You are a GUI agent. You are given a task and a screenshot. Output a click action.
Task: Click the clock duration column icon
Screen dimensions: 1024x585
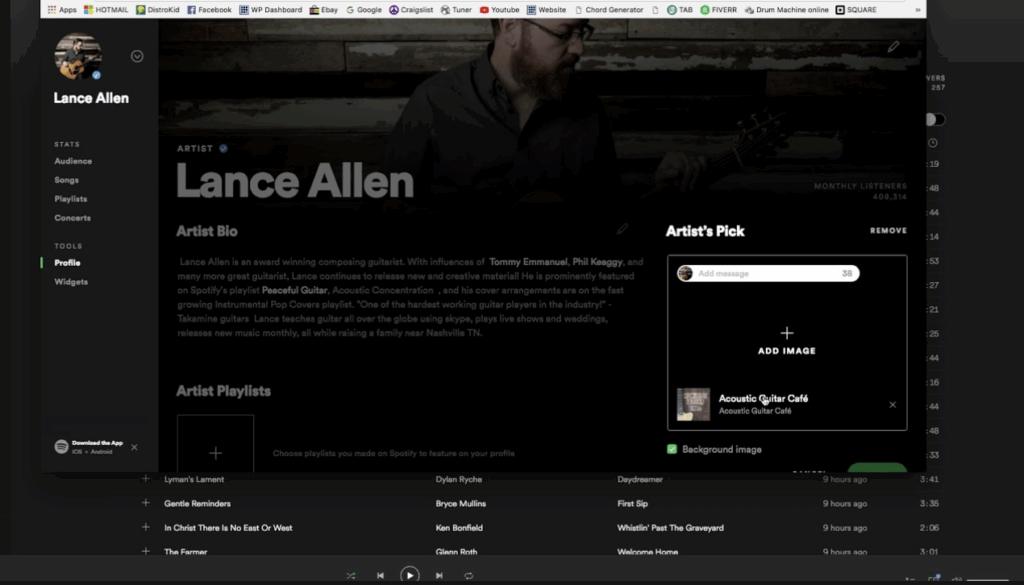[x=933, y=143]
